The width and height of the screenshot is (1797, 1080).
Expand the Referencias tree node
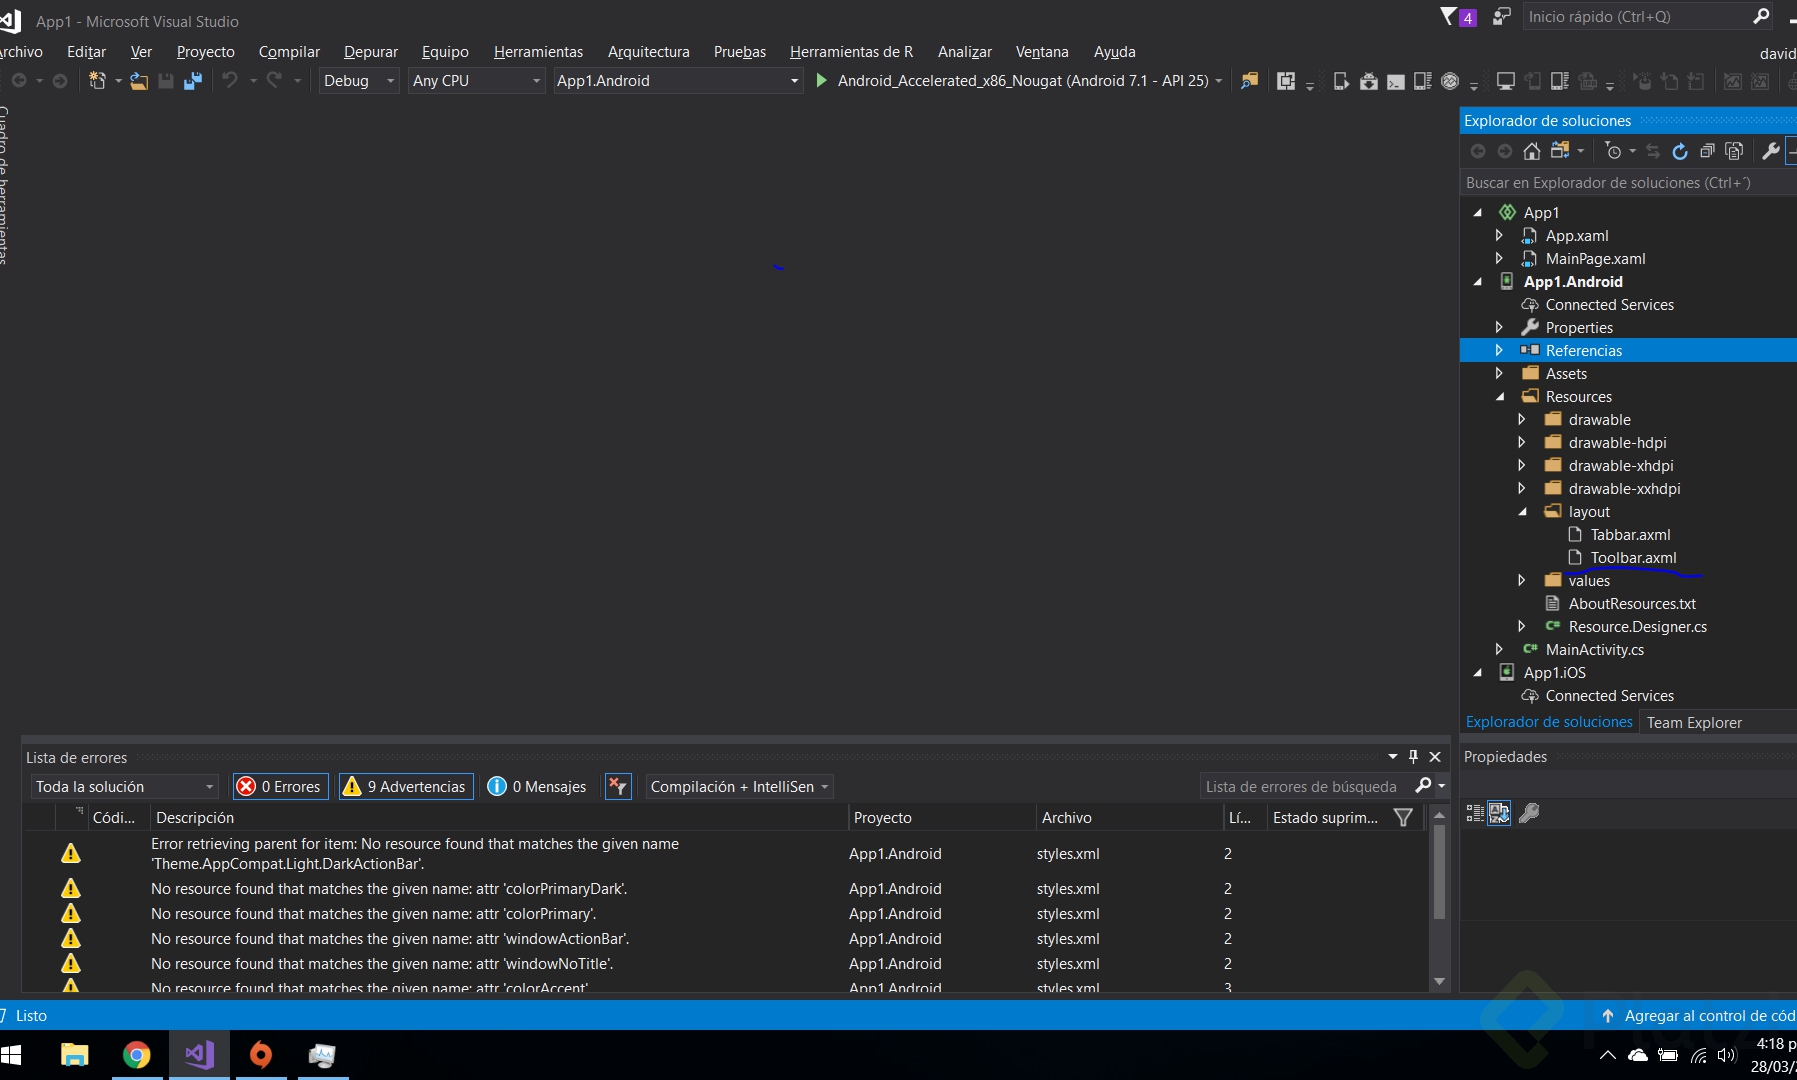point(1499,351)
